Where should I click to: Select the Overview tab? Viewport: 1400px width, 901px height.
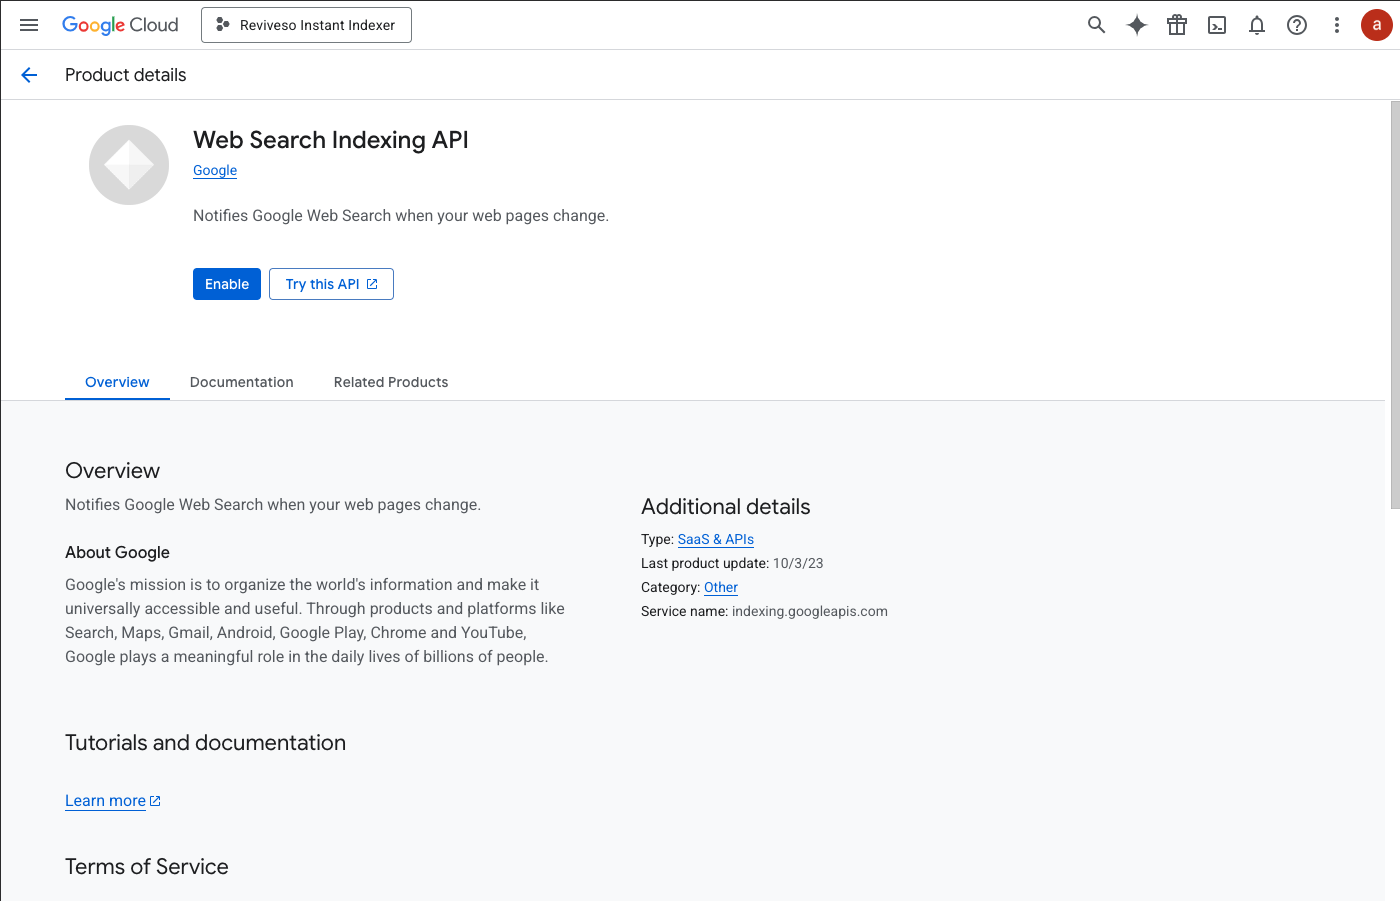[x=117, y=382]
